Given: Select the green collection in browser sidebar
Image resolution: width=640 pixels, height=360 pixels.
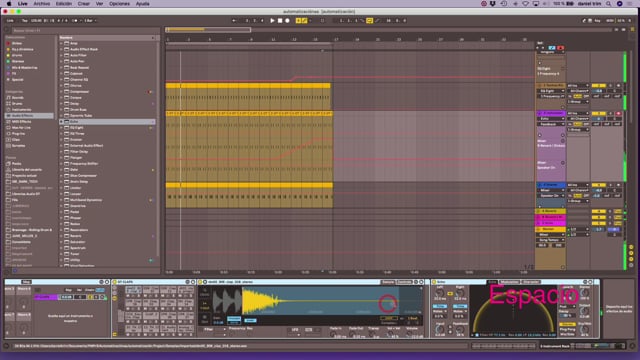Looking at the screenshot, I should coord(17,61).
